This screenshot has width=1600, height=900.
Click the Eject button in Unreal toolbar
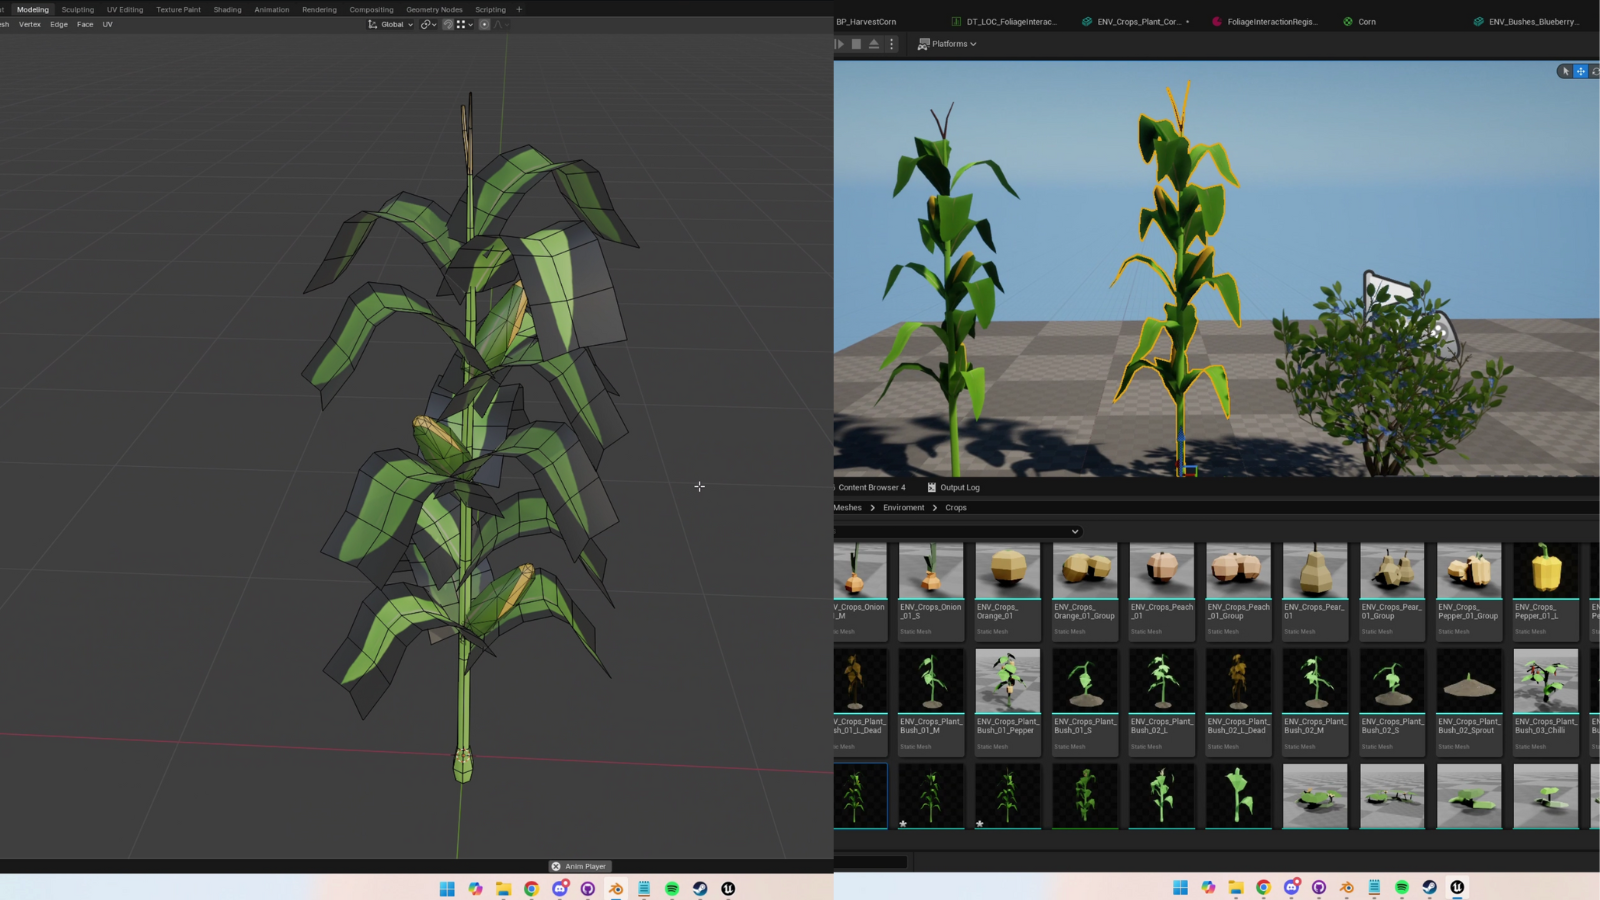click(874, 44)
